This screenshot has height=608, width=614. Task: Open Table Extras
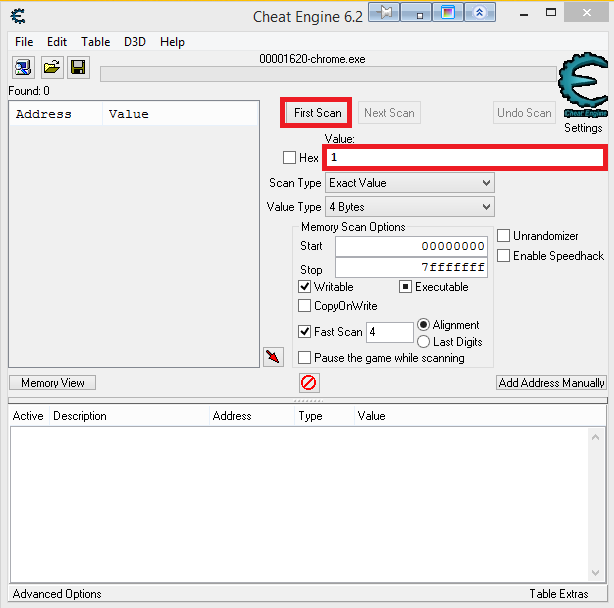coord(559,594)
